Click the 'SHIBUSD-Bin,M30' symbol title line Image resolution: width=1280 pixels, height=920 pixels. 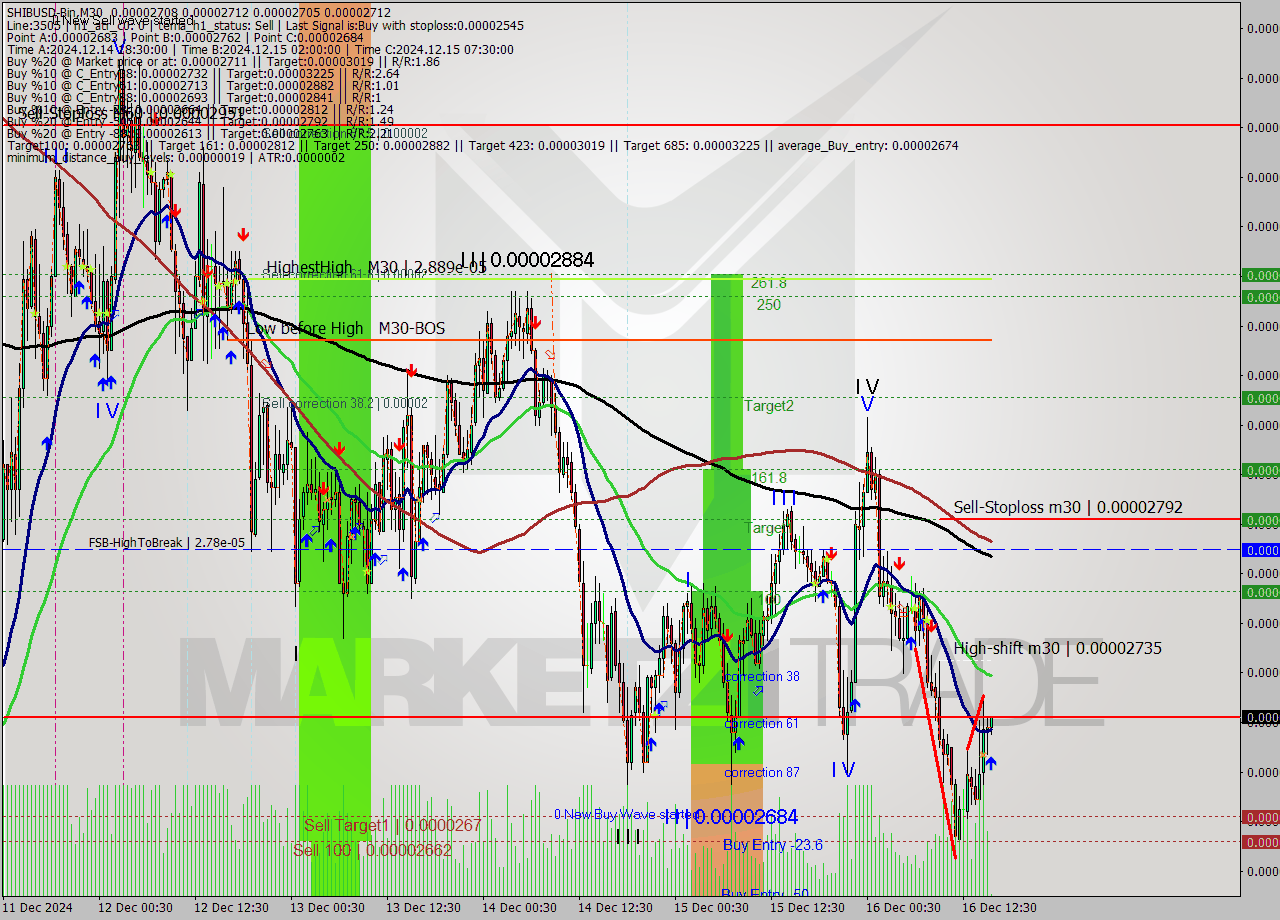[x=199, y=12]
